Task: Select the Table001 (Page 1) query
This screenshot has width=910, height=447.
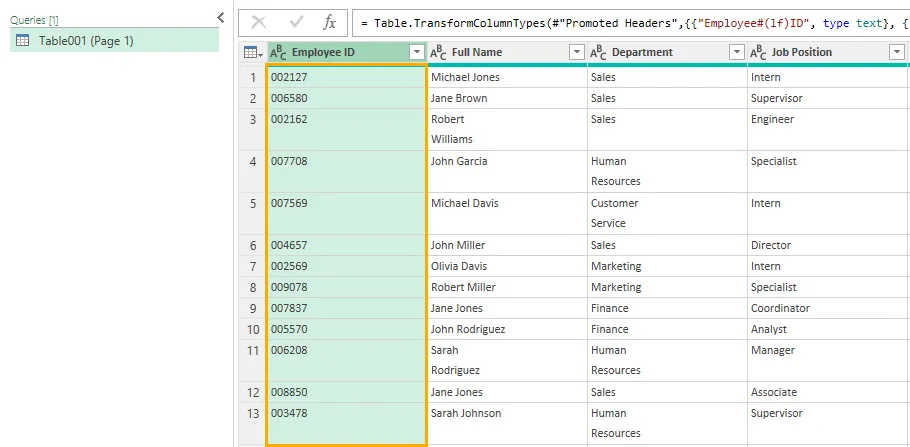Action: pyautogui.click(x=114, y=41)
